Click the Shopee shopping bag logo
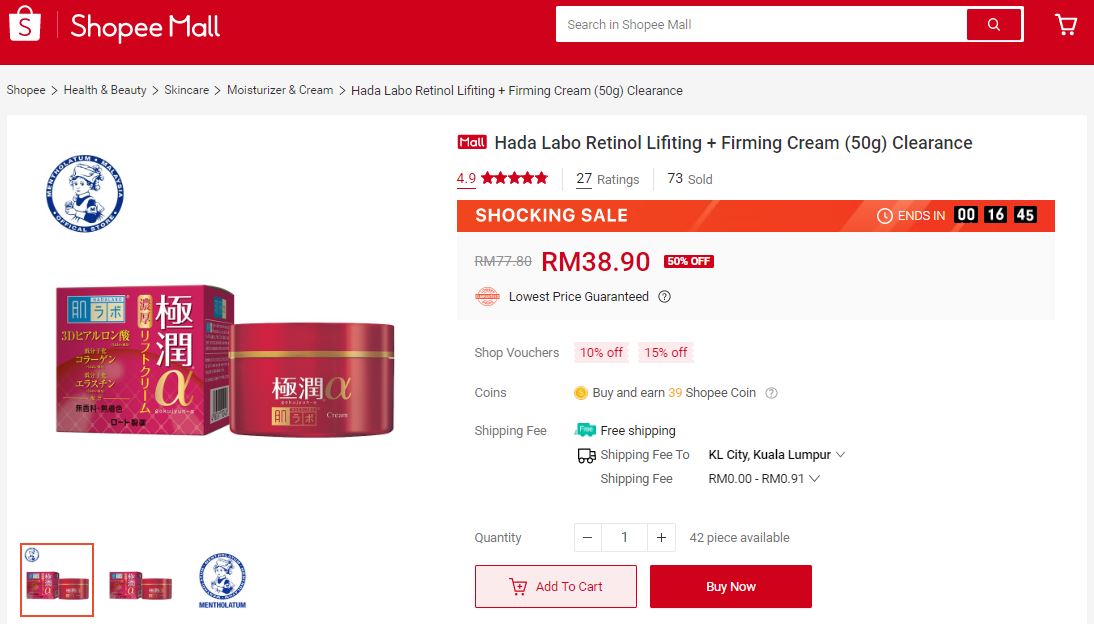The width and height of the screenshot is (1094, 624). pyautogui.click(x=24, y=24)
